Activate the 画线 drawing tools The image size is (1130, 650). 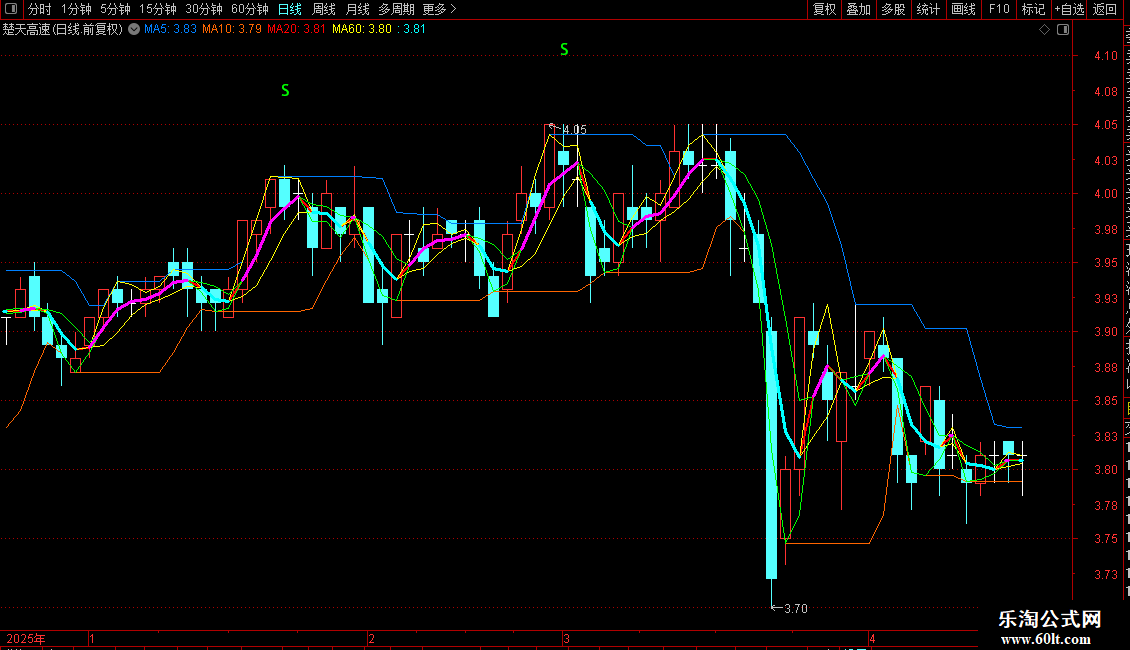click(x=964, y=9)
